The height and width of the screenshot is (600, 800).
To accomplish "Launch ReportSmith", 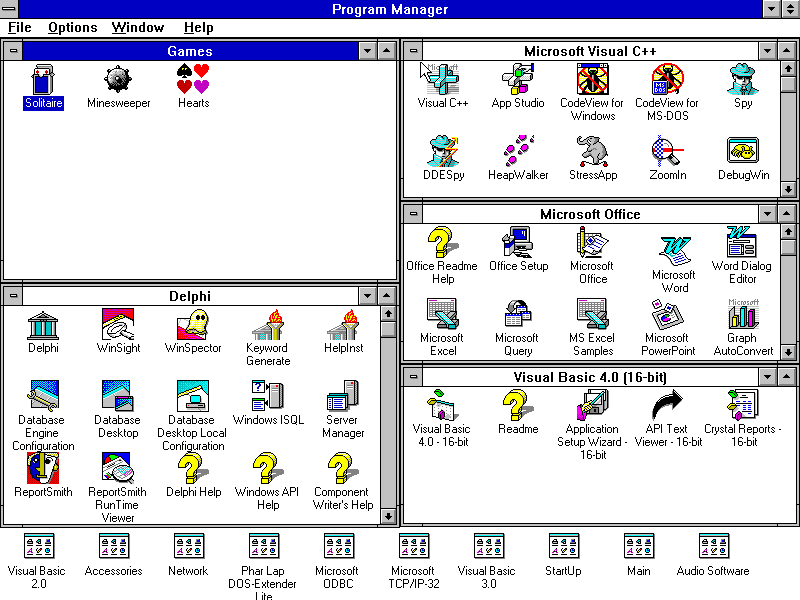I will 42,468.
